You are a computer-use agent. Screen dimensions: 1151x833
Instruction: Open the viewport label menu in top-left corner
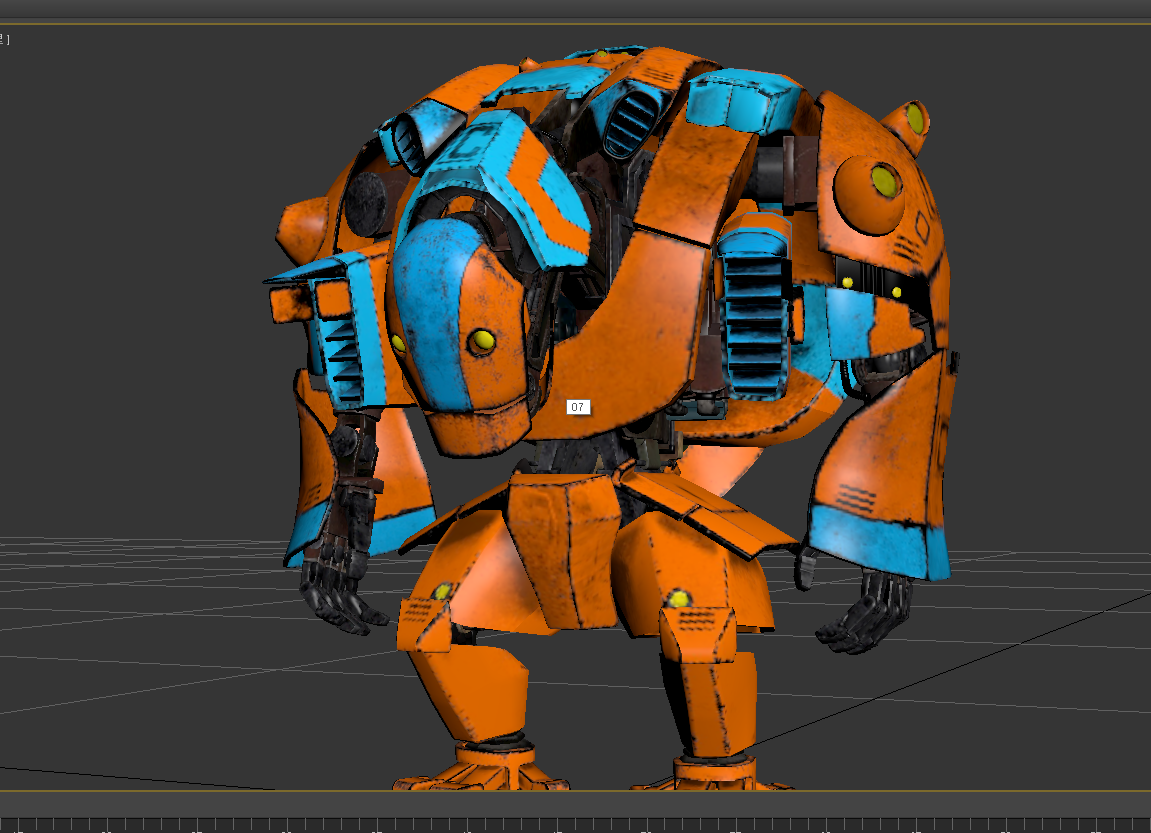pyautogui.click(x=5, y=39)
